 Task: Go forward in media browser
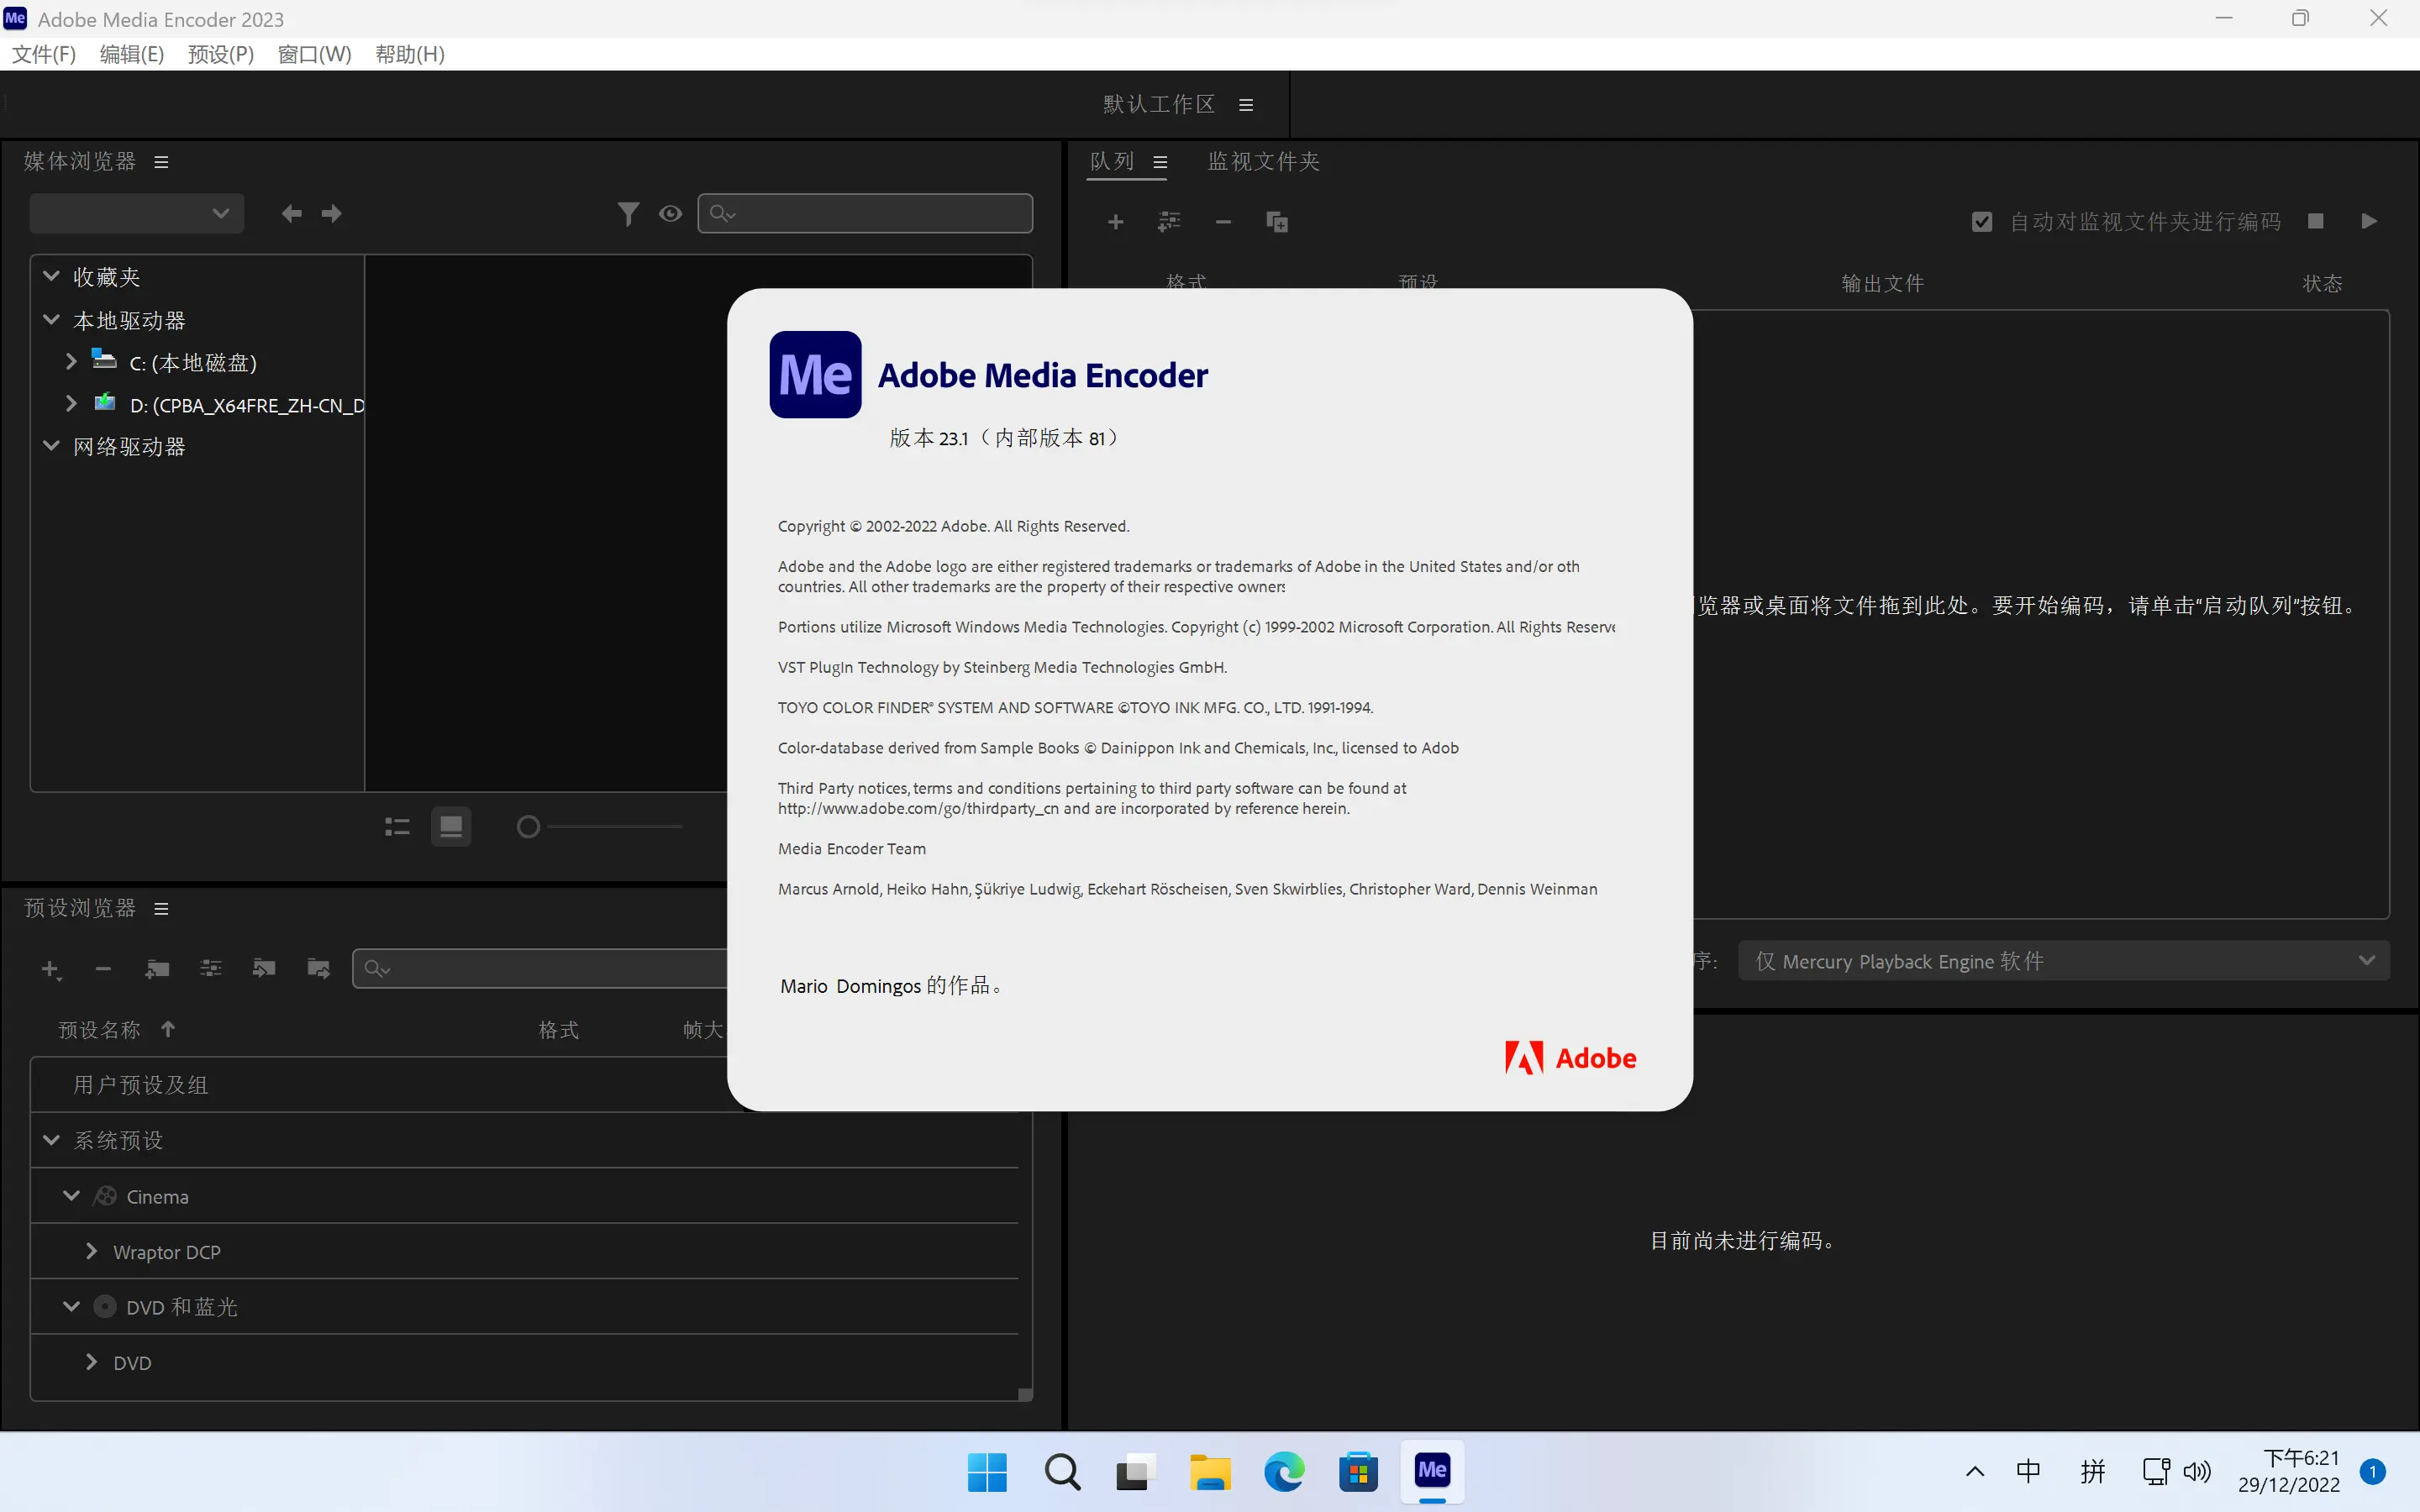click(x=332, y=213)
